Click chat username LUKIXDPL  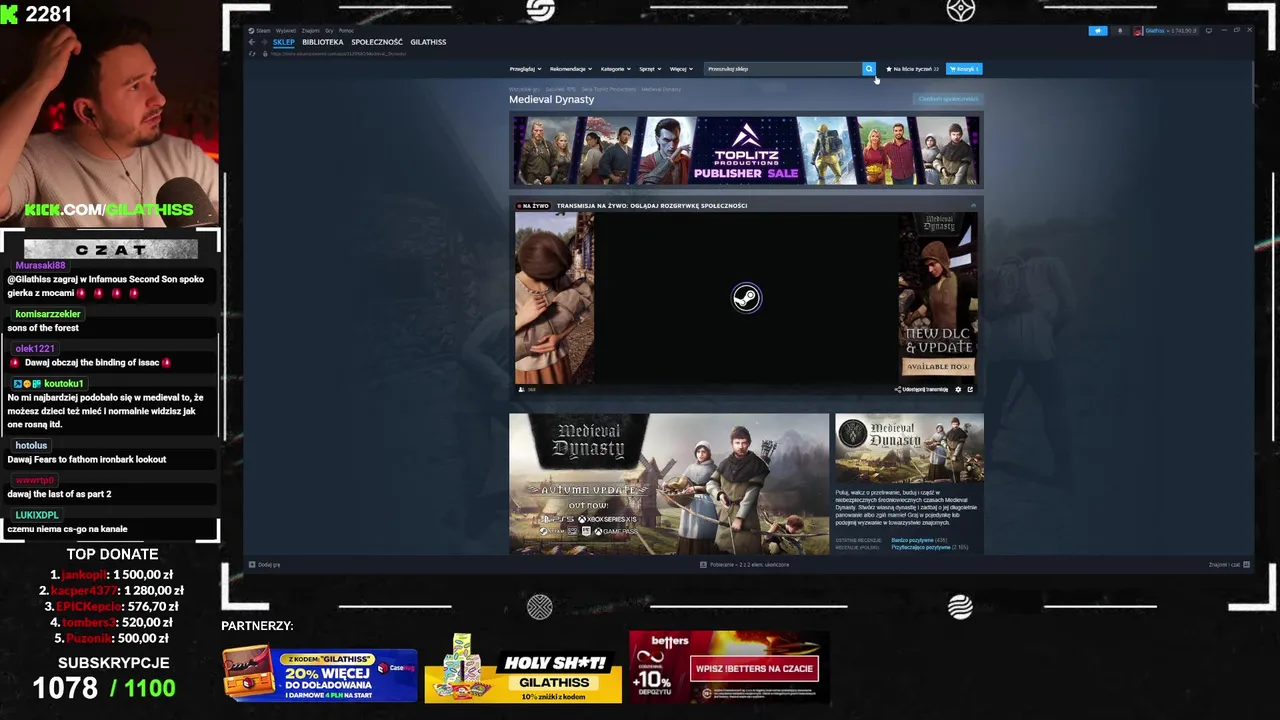click(x=37, y=515)
